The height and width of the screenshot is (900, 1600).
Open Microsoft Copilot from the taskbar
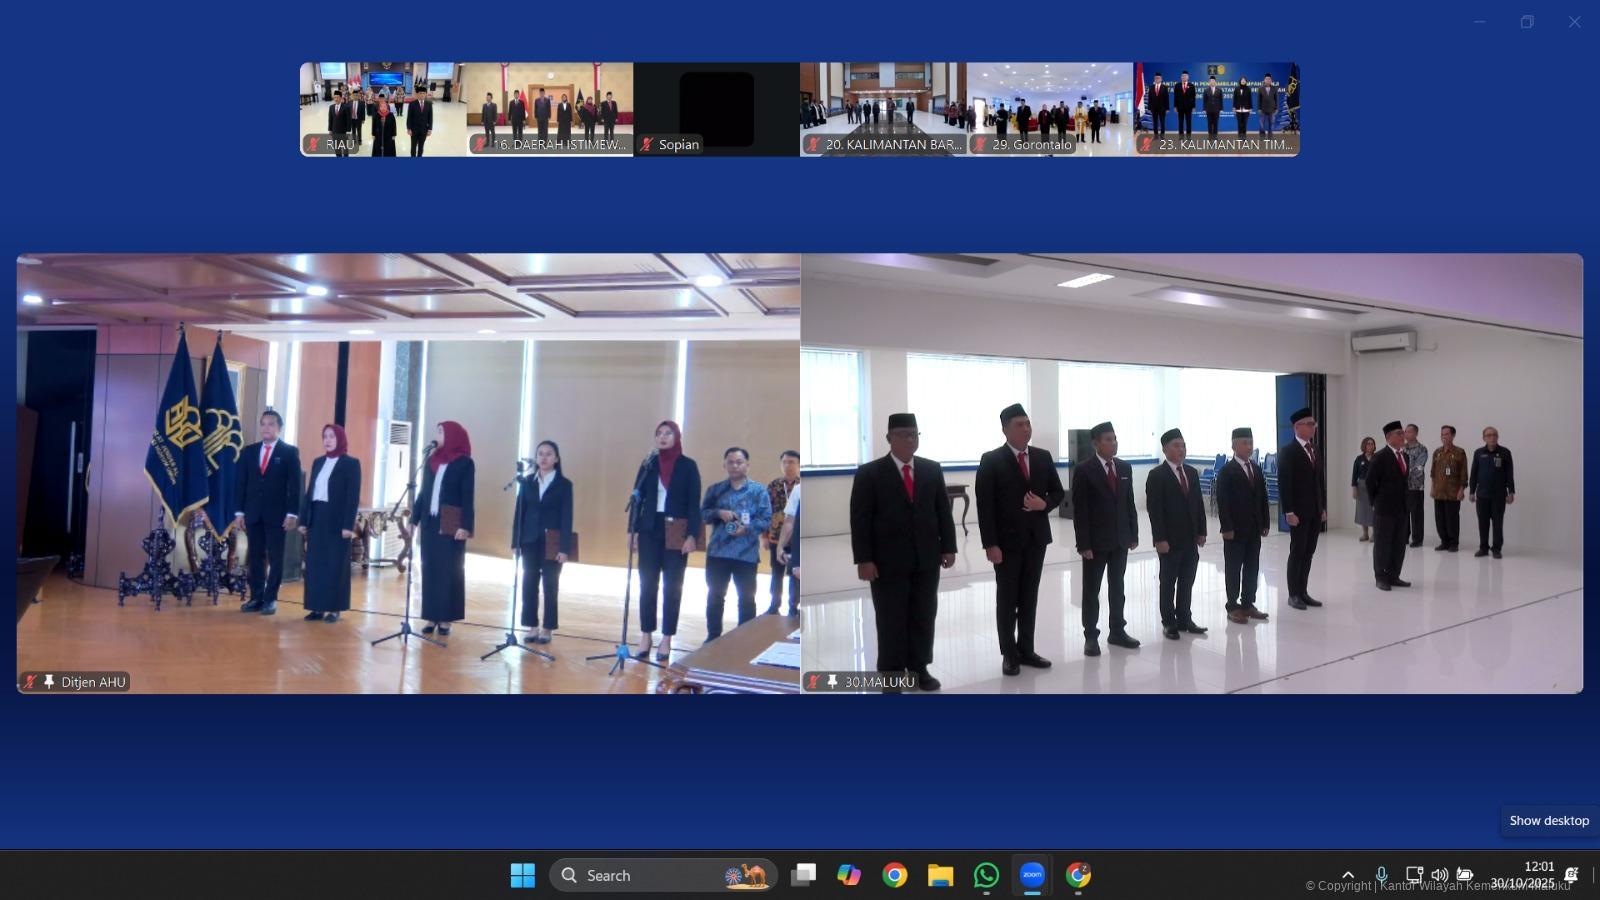coord(849,875)
